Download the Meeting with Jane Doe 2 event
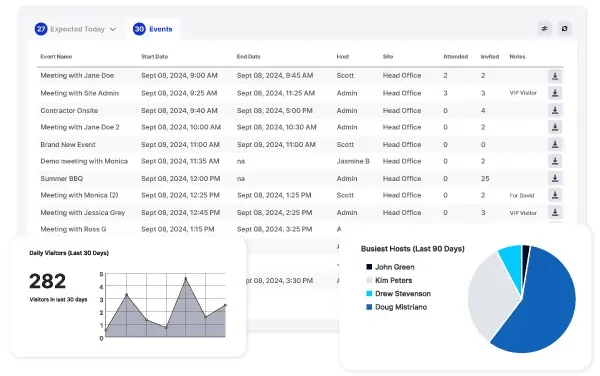 tap(555, 127)
